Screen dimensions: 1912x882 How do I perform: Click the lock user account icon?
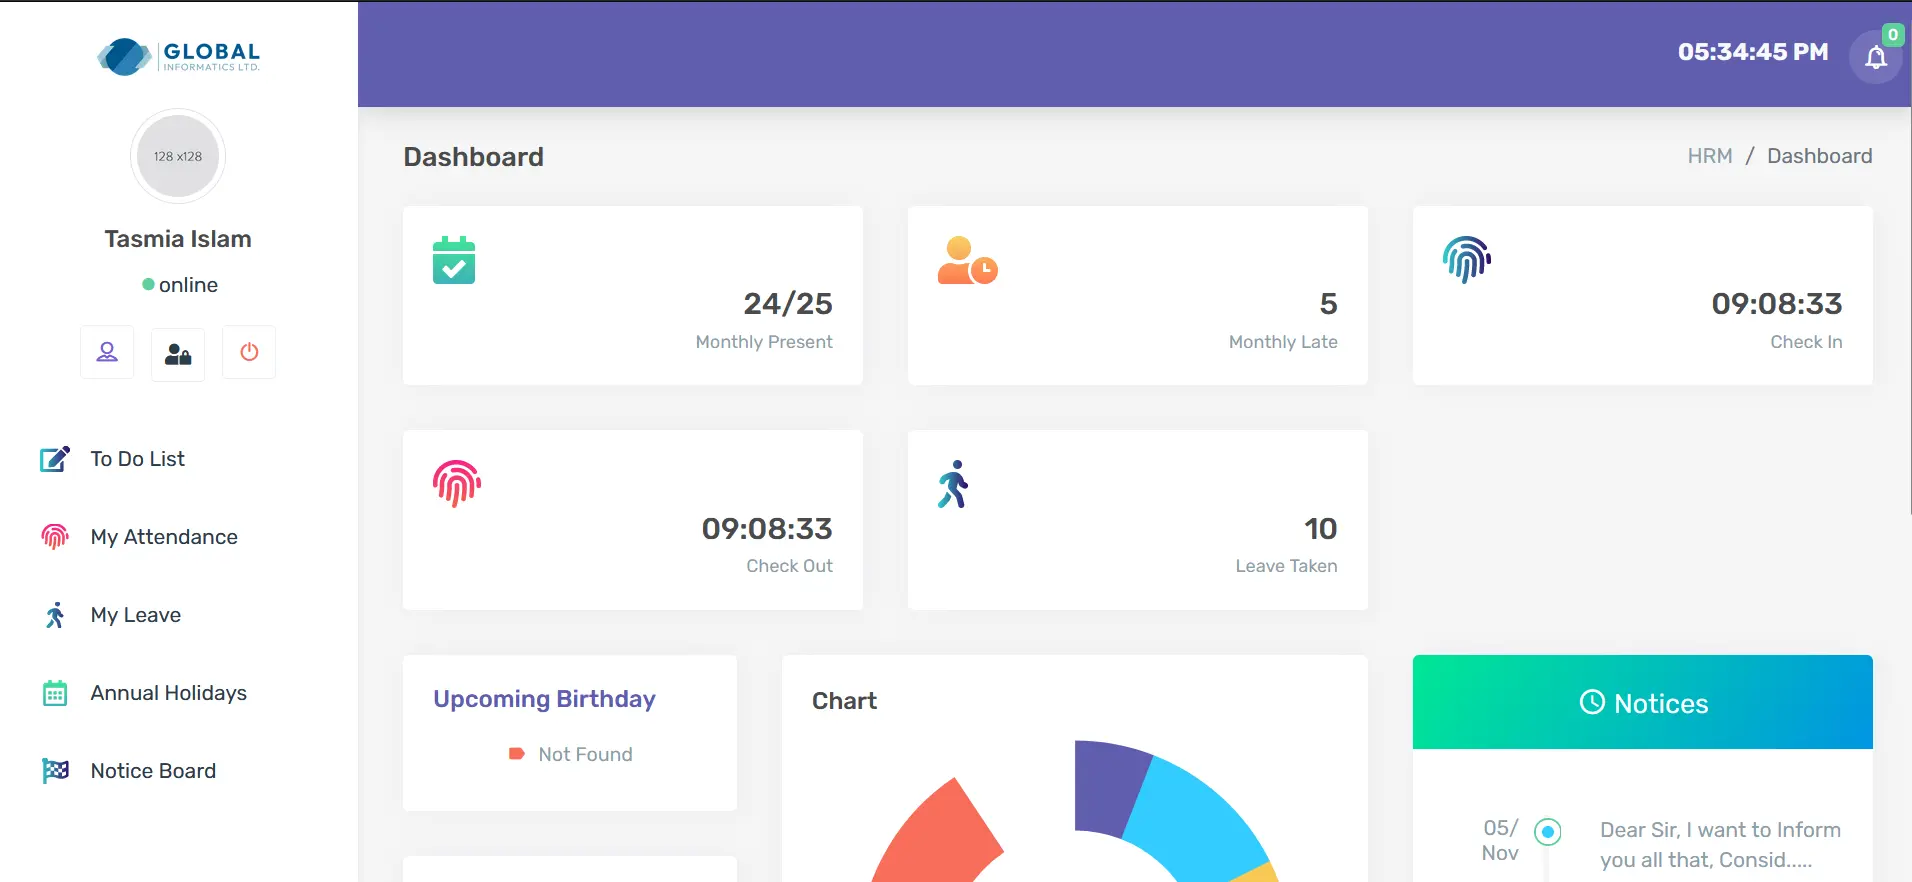(178, 353)
